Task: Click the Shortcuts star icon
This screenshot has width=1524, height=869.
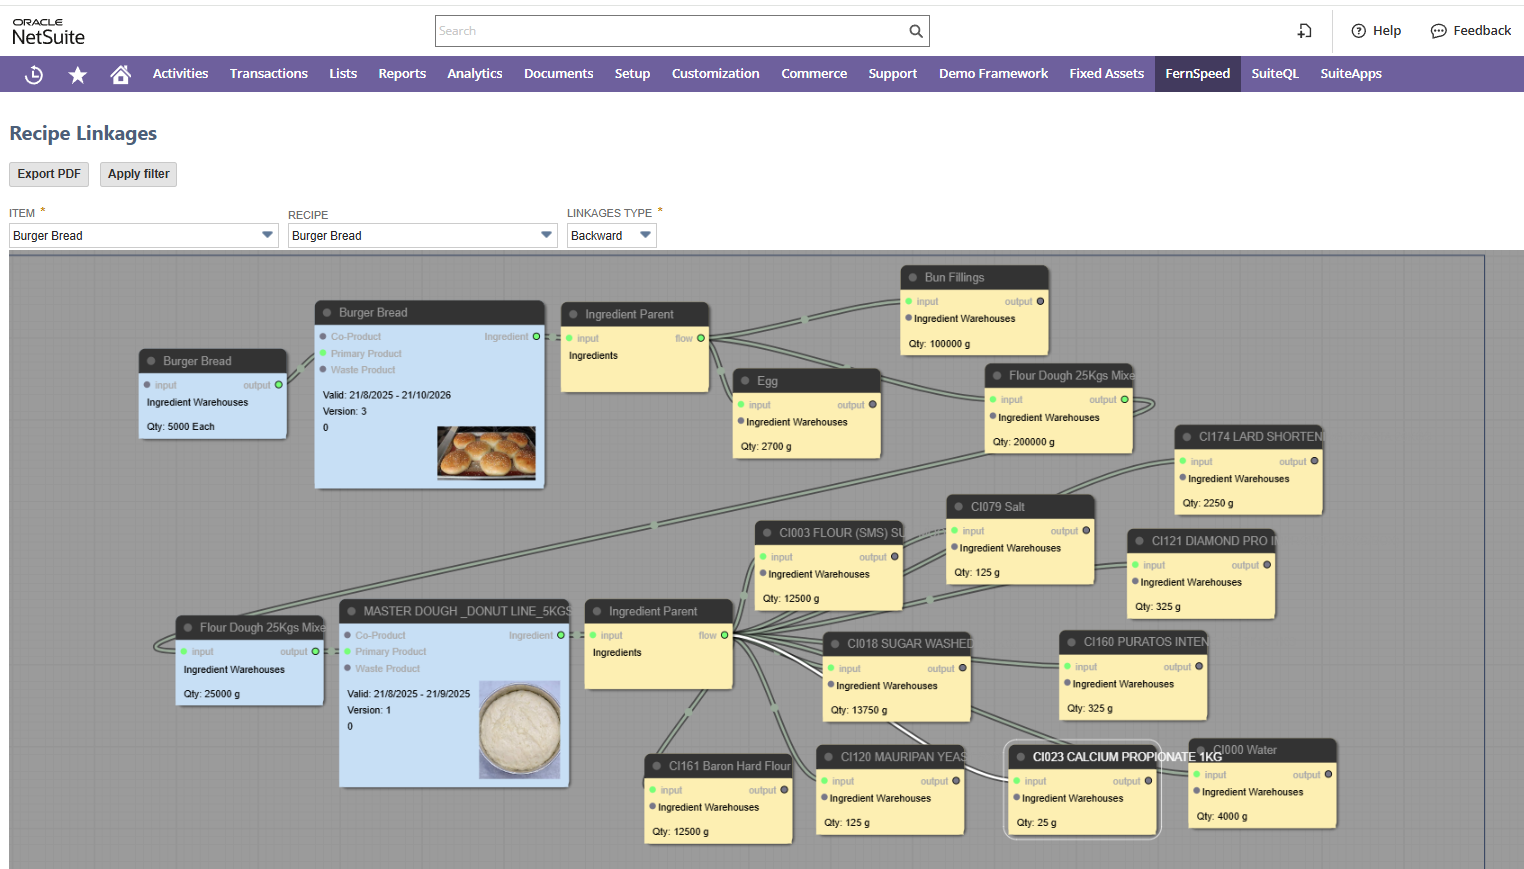Action: (77, 74)
